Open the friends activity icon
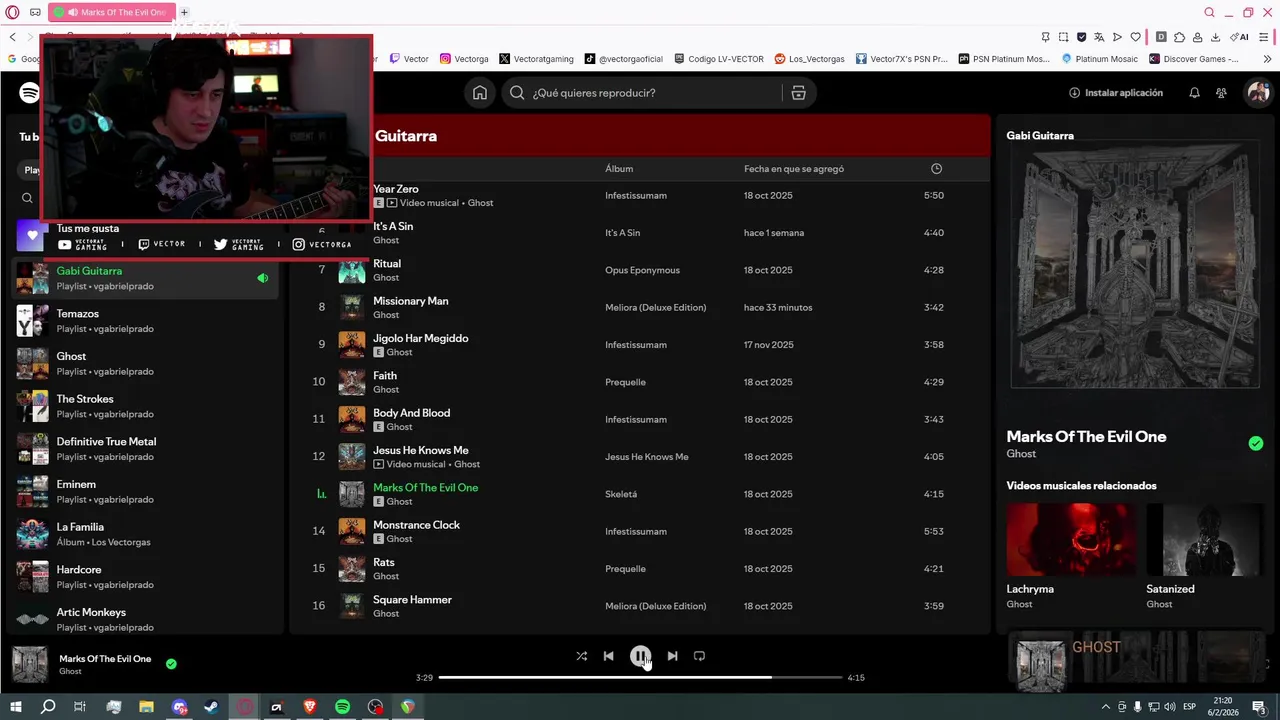This screenshot has width=1280, height=720. [1221, 93]
